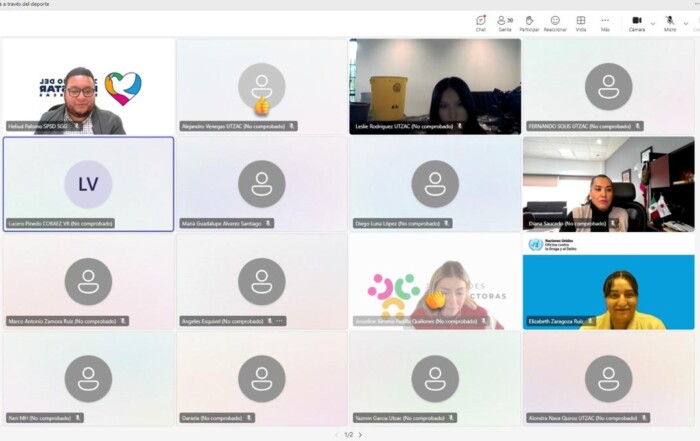700x441 pixels.
Task: Click the '1/2' page indicator
Action: [x=349, y=435]
